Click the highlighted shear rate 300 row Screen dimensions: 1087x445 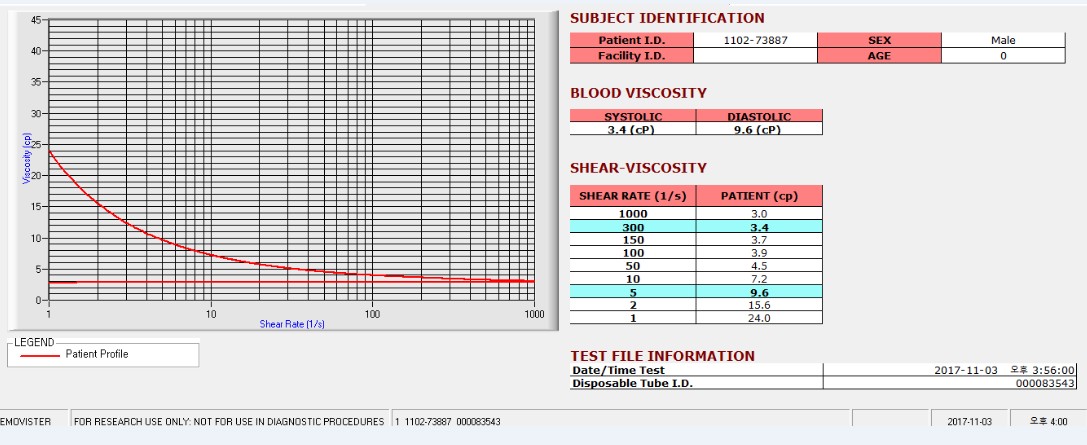(x=696, y=227)
